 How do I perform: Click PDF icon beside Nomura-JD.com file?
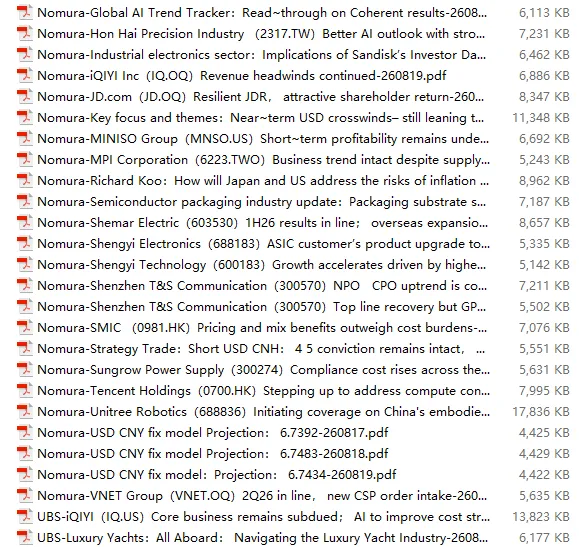(25, 97)
